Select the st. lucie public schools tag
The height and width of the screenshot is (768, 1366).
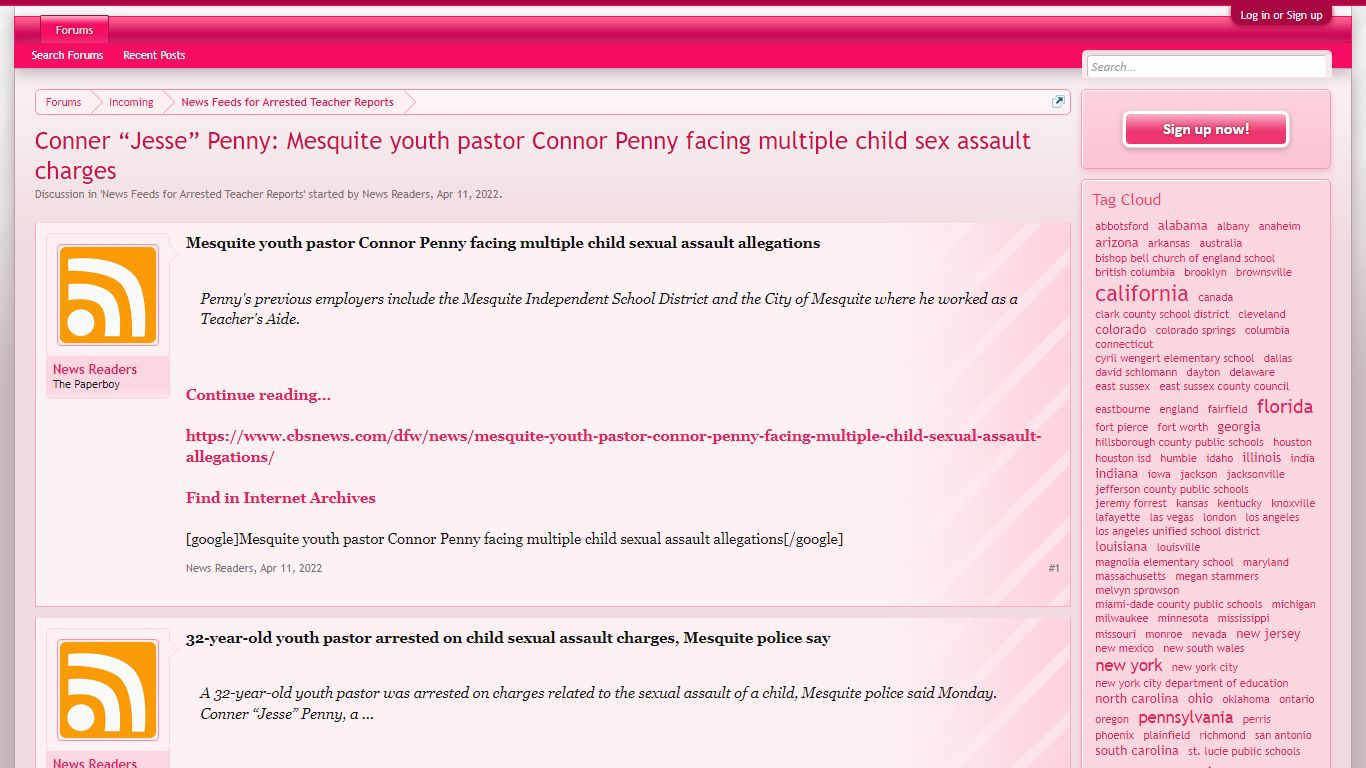[1244, 751]
